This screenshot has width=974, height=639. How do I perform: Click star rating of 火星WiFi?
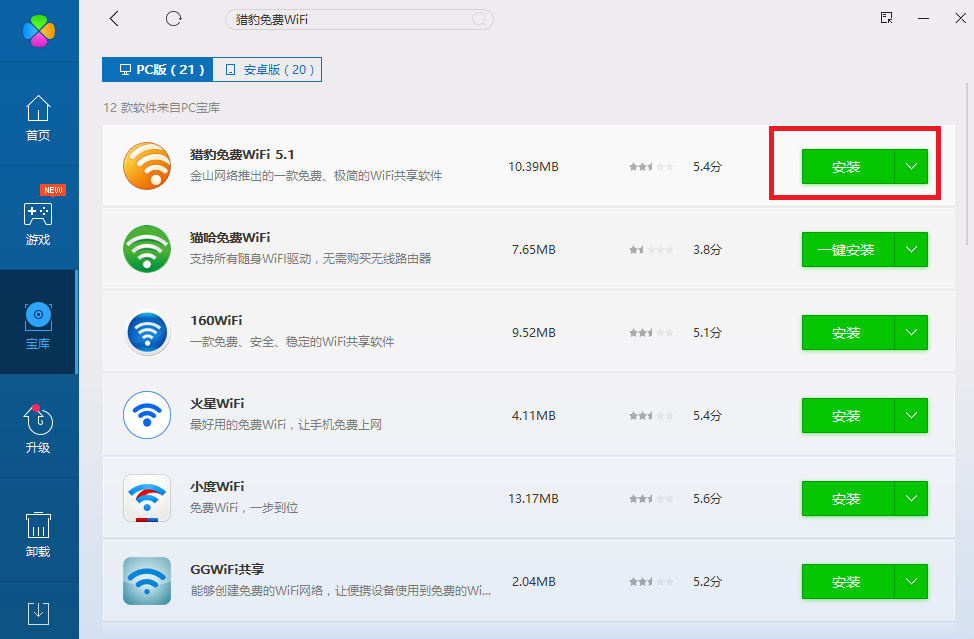(651, 415)
